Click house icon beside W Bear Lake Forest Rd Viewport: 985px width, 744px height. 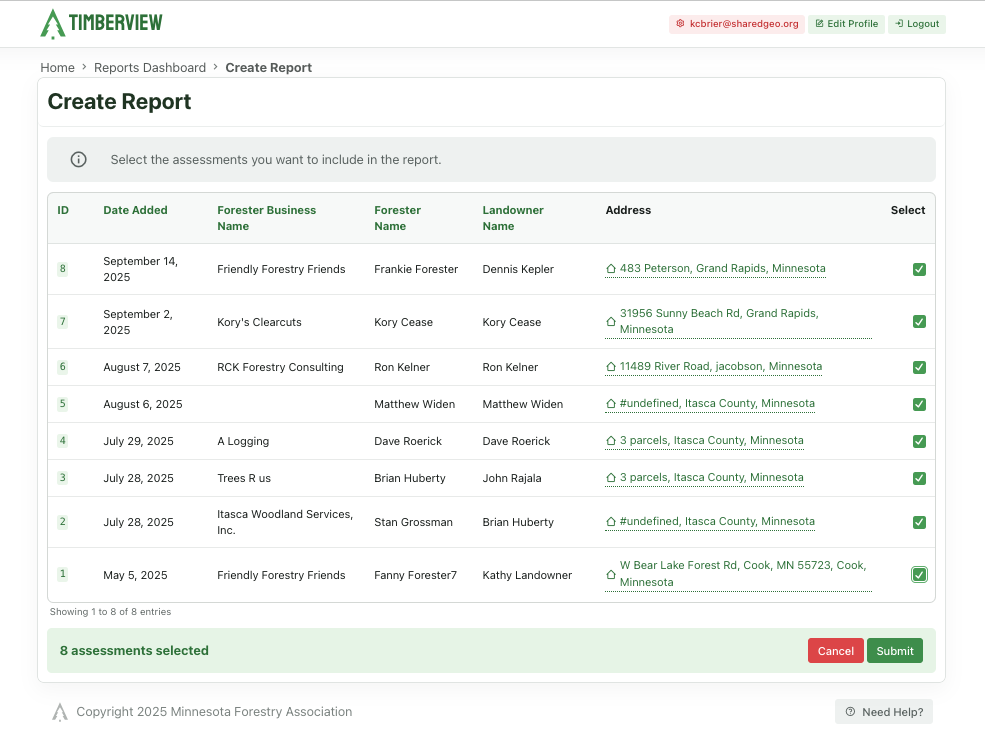(611, 574)
